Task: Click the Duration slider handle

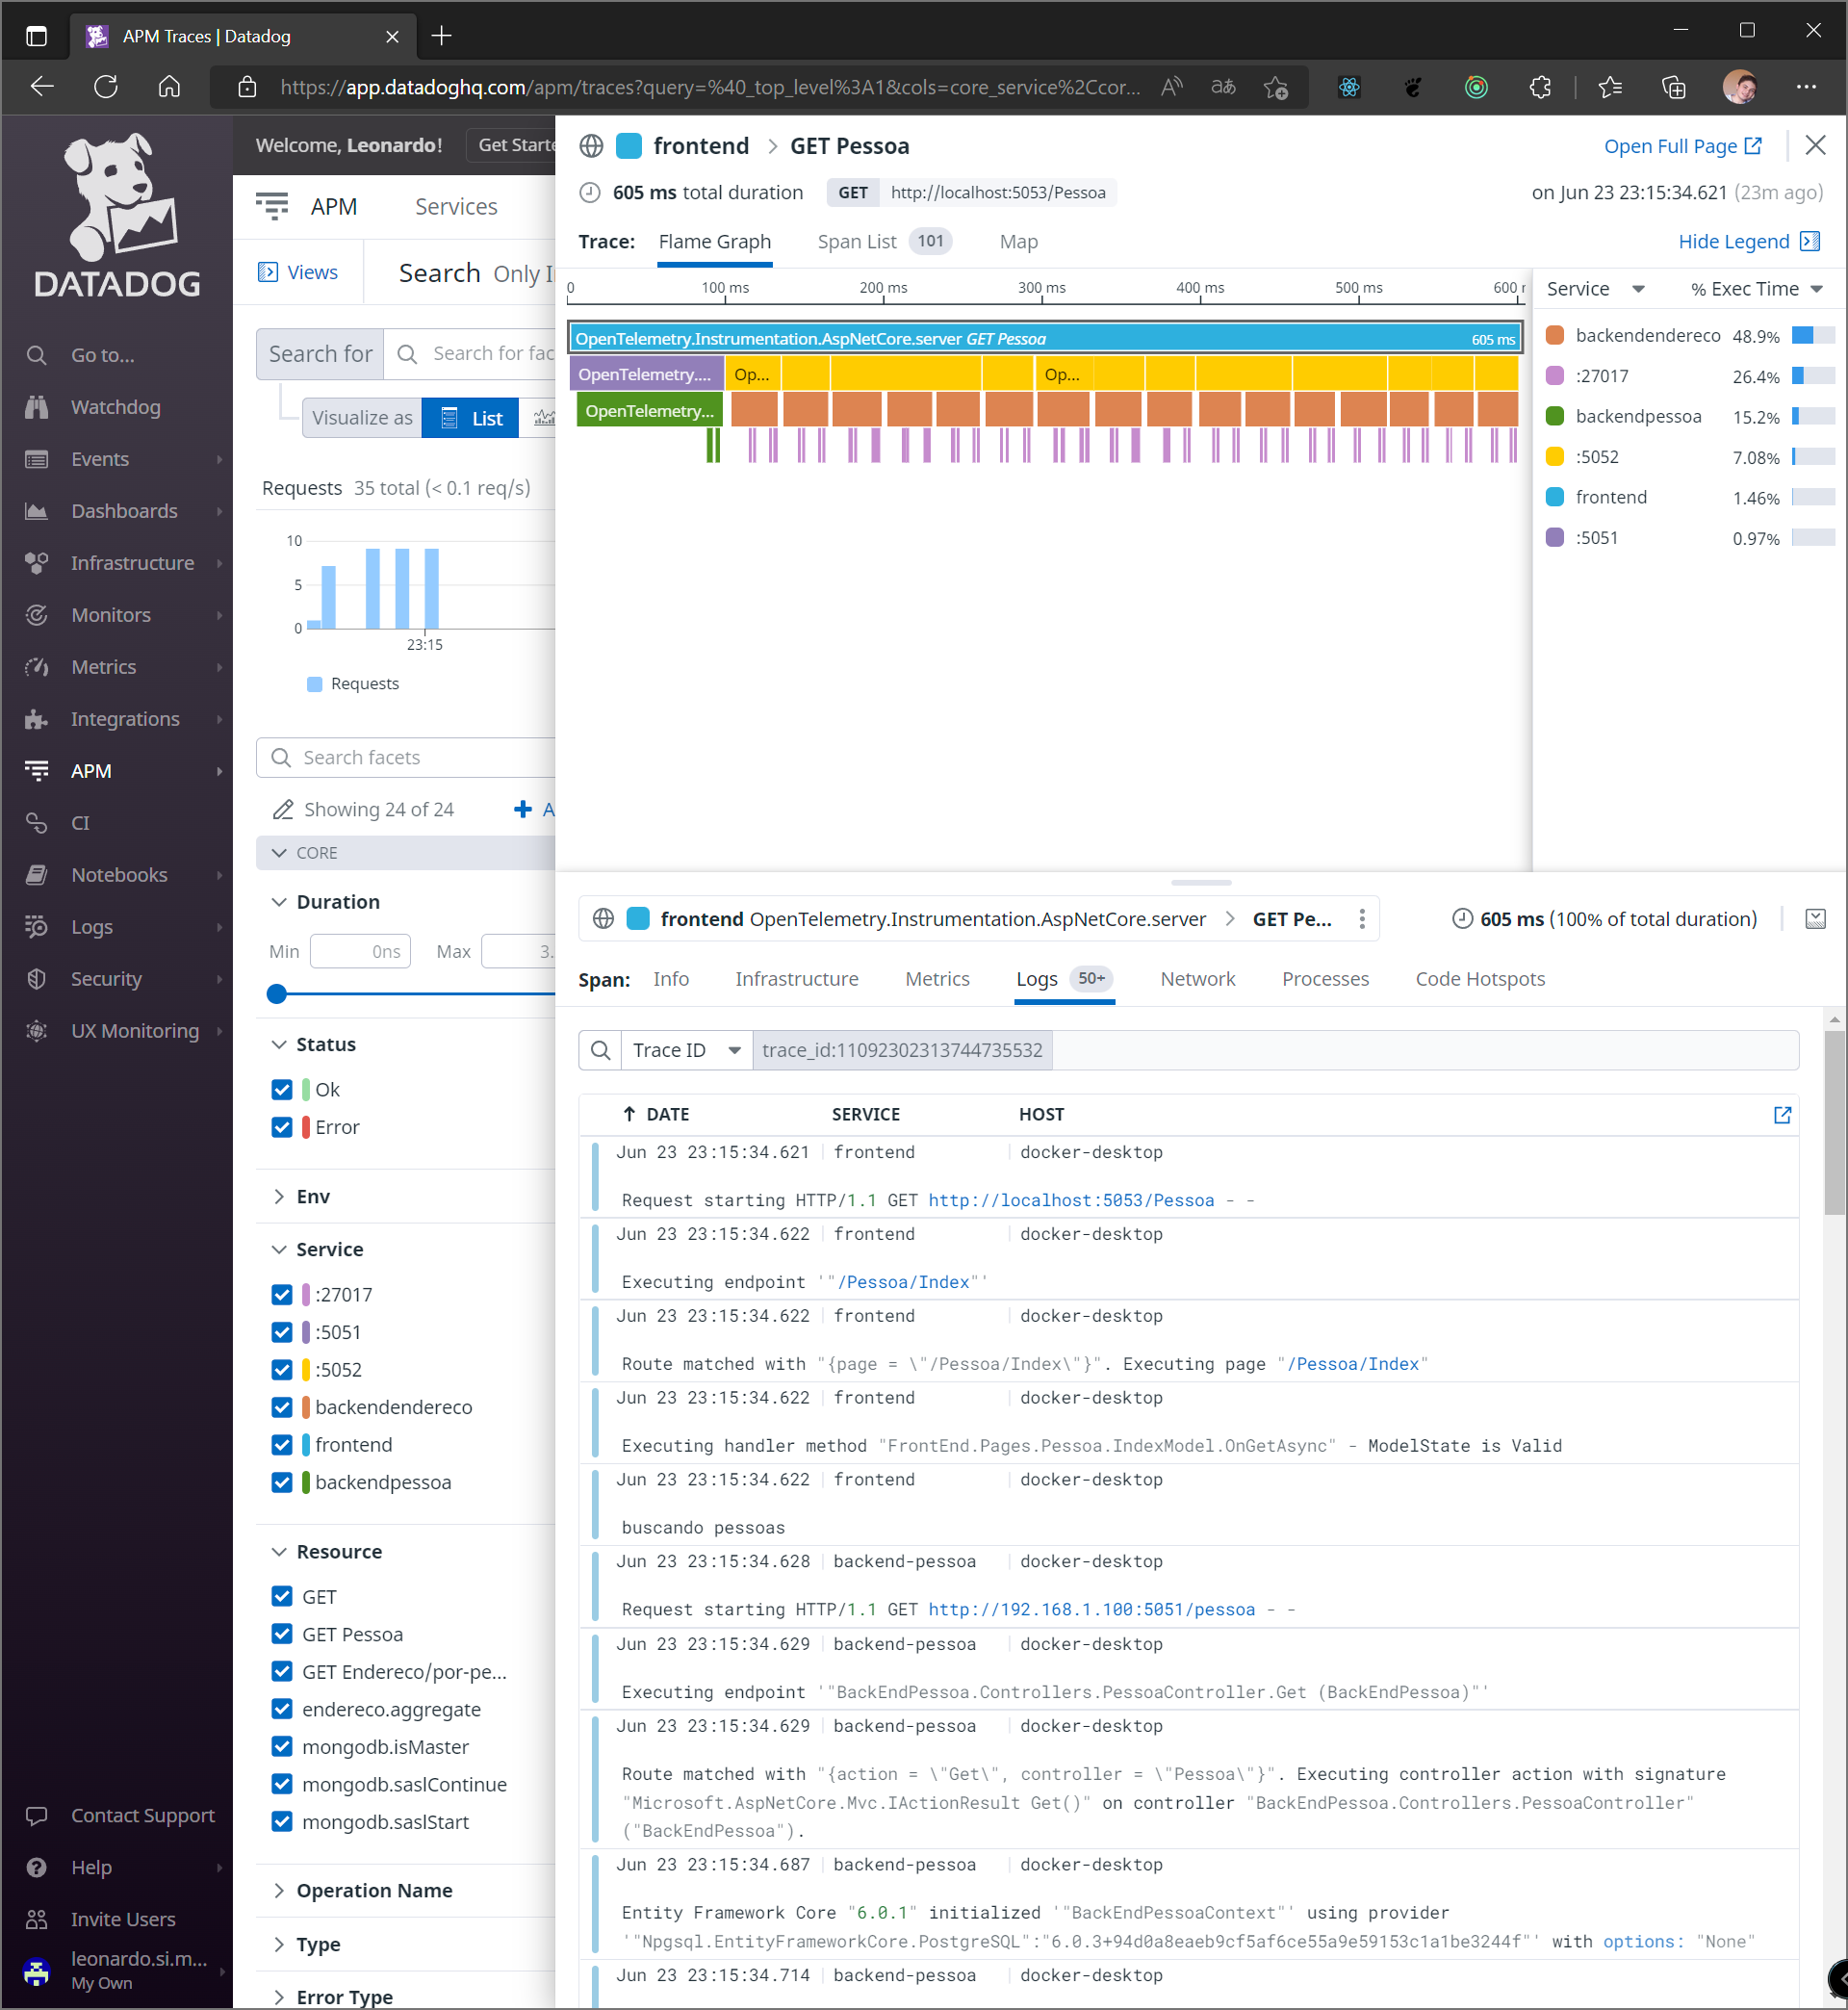Action: coord(277,993)
